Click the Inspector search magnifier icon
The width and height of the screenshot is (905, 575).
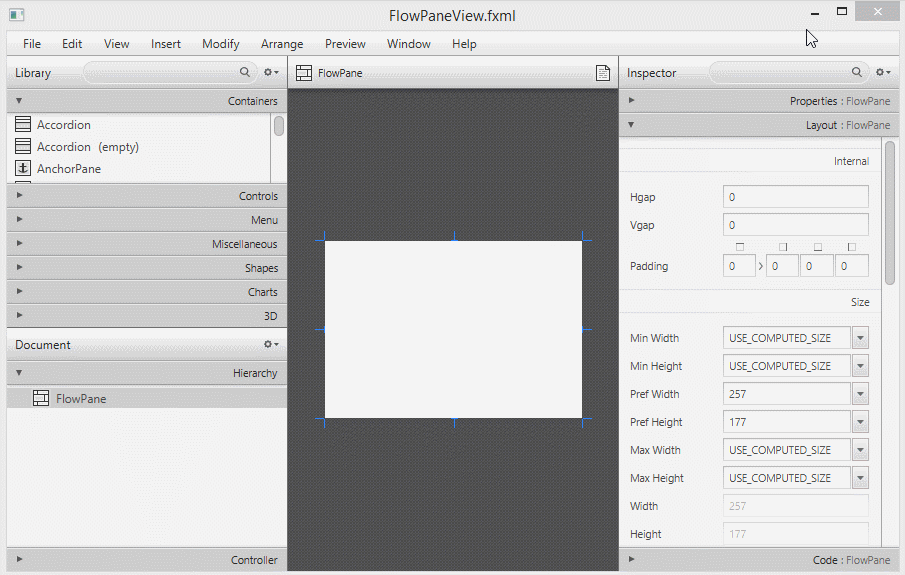857,73
